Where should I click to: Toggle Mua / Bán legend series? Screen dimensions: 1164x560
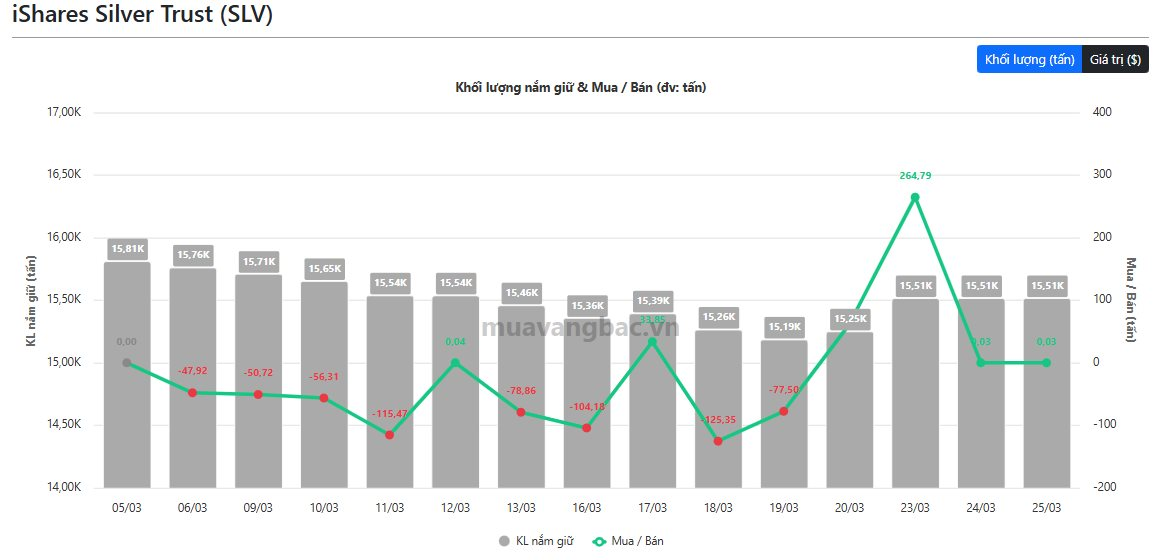(628, 541)
